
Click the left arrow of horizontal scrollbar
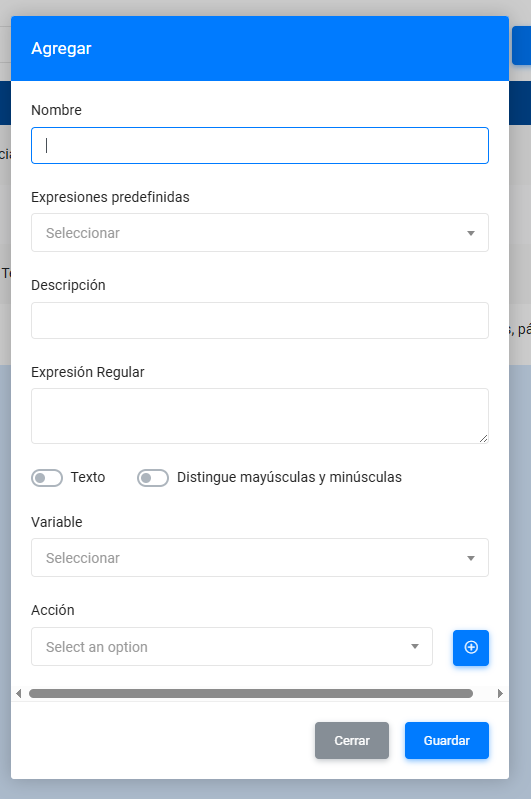(x=19, y=693)
